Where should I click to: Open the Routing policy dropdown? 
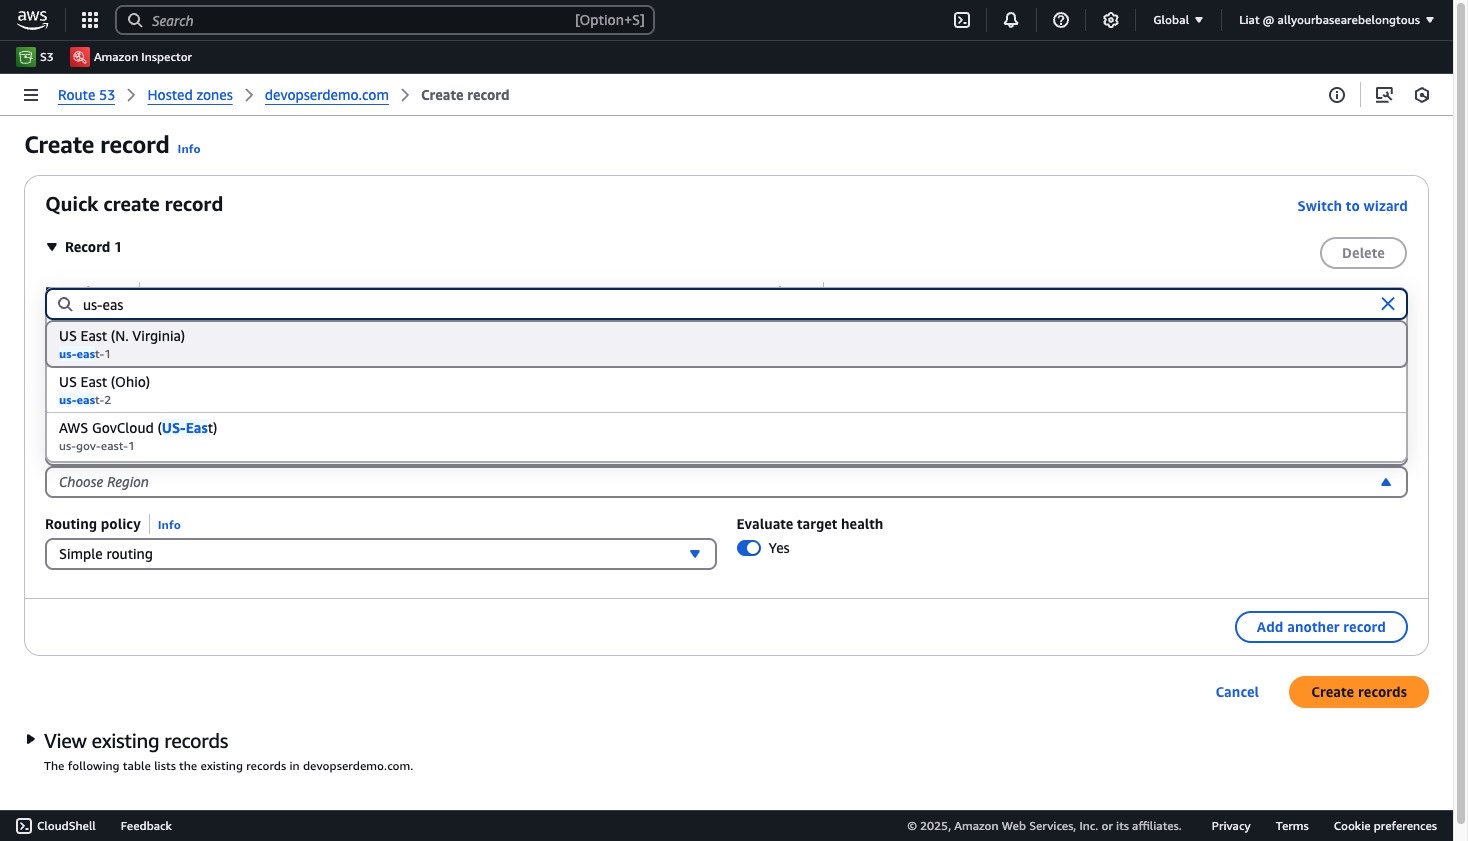tap(381, 554)
